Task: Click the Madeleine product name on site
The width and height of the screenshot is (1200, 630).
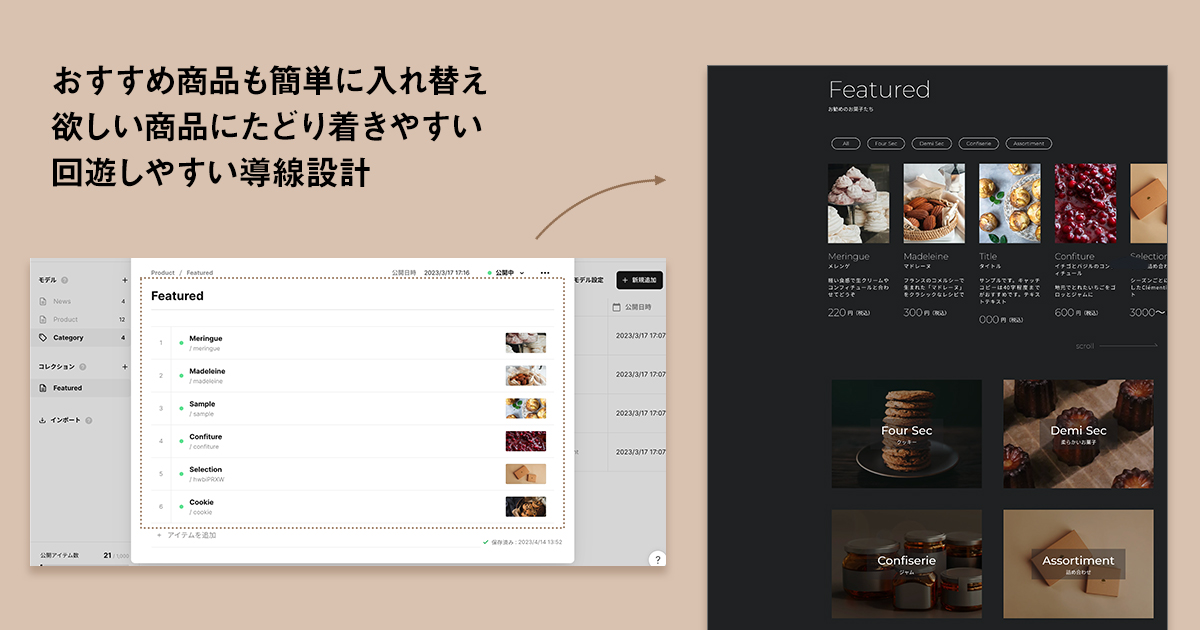Action: [x=927, y=257]
